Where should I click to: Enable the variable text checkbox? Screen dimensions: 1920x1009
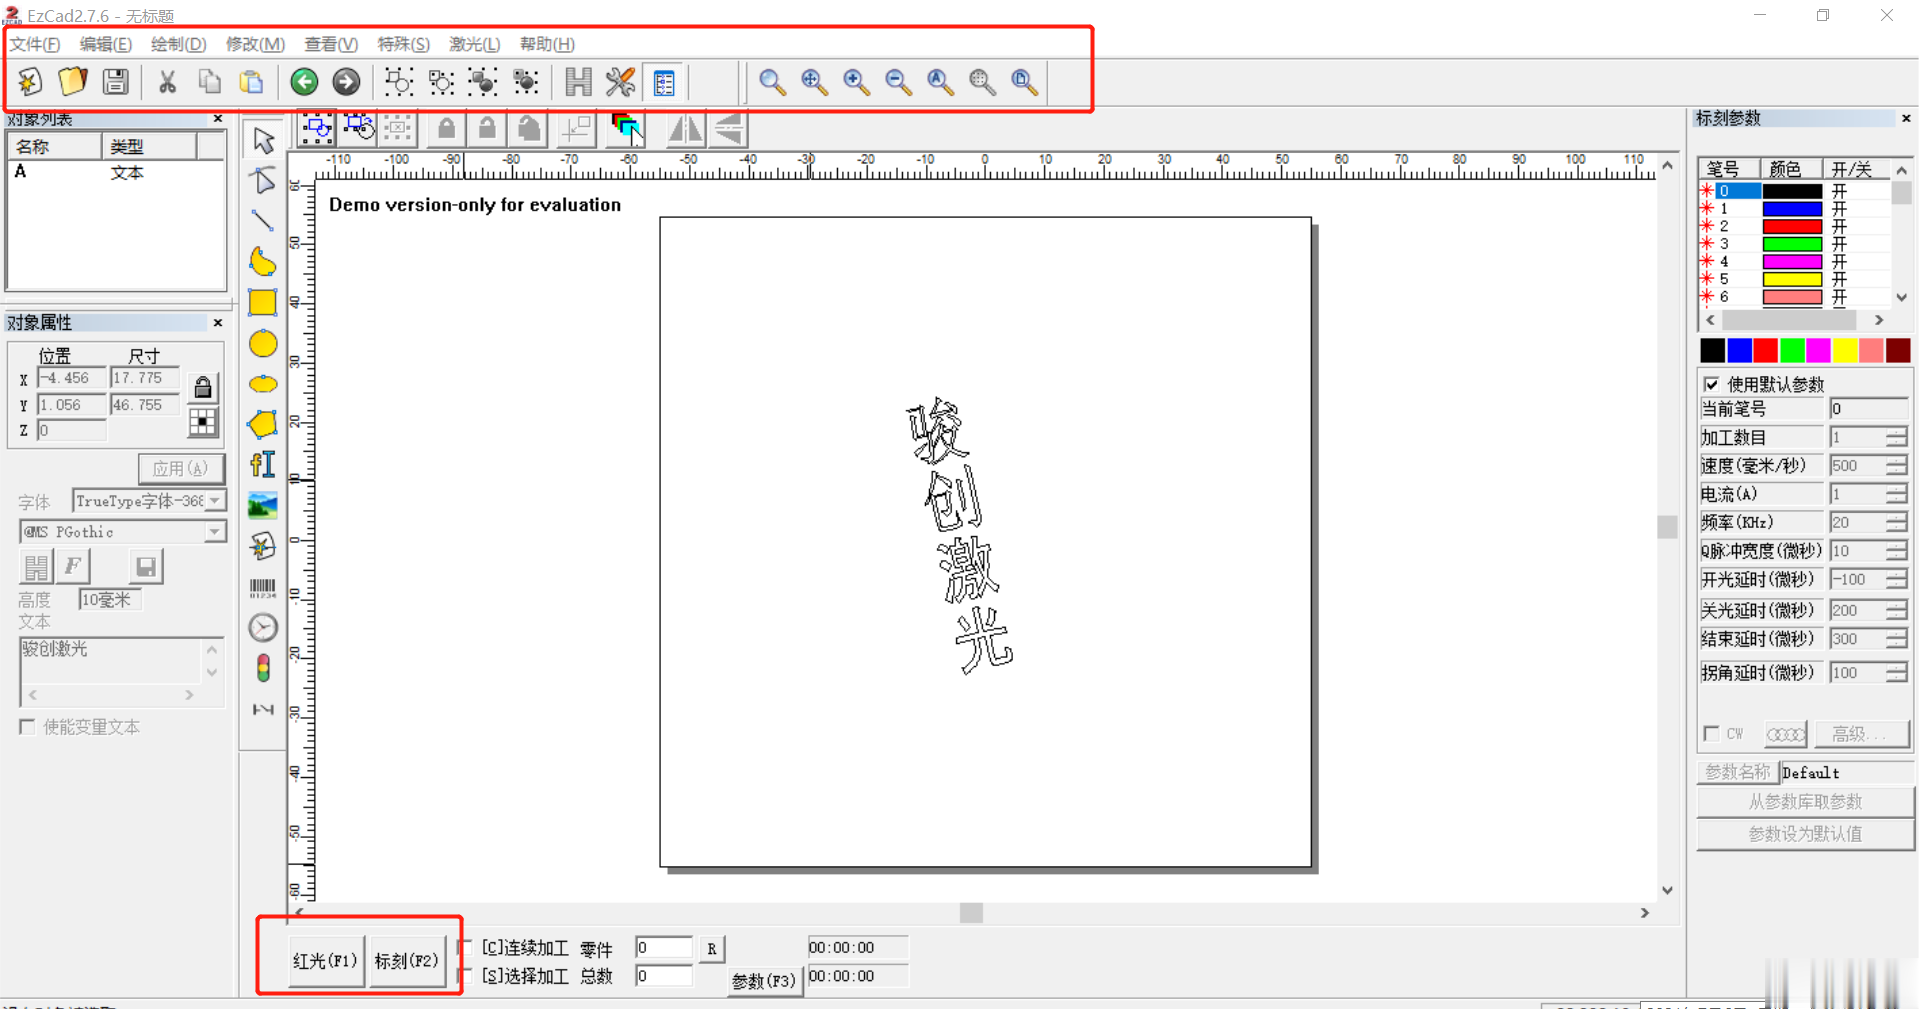pyautogui.click(x=27, y=727)
